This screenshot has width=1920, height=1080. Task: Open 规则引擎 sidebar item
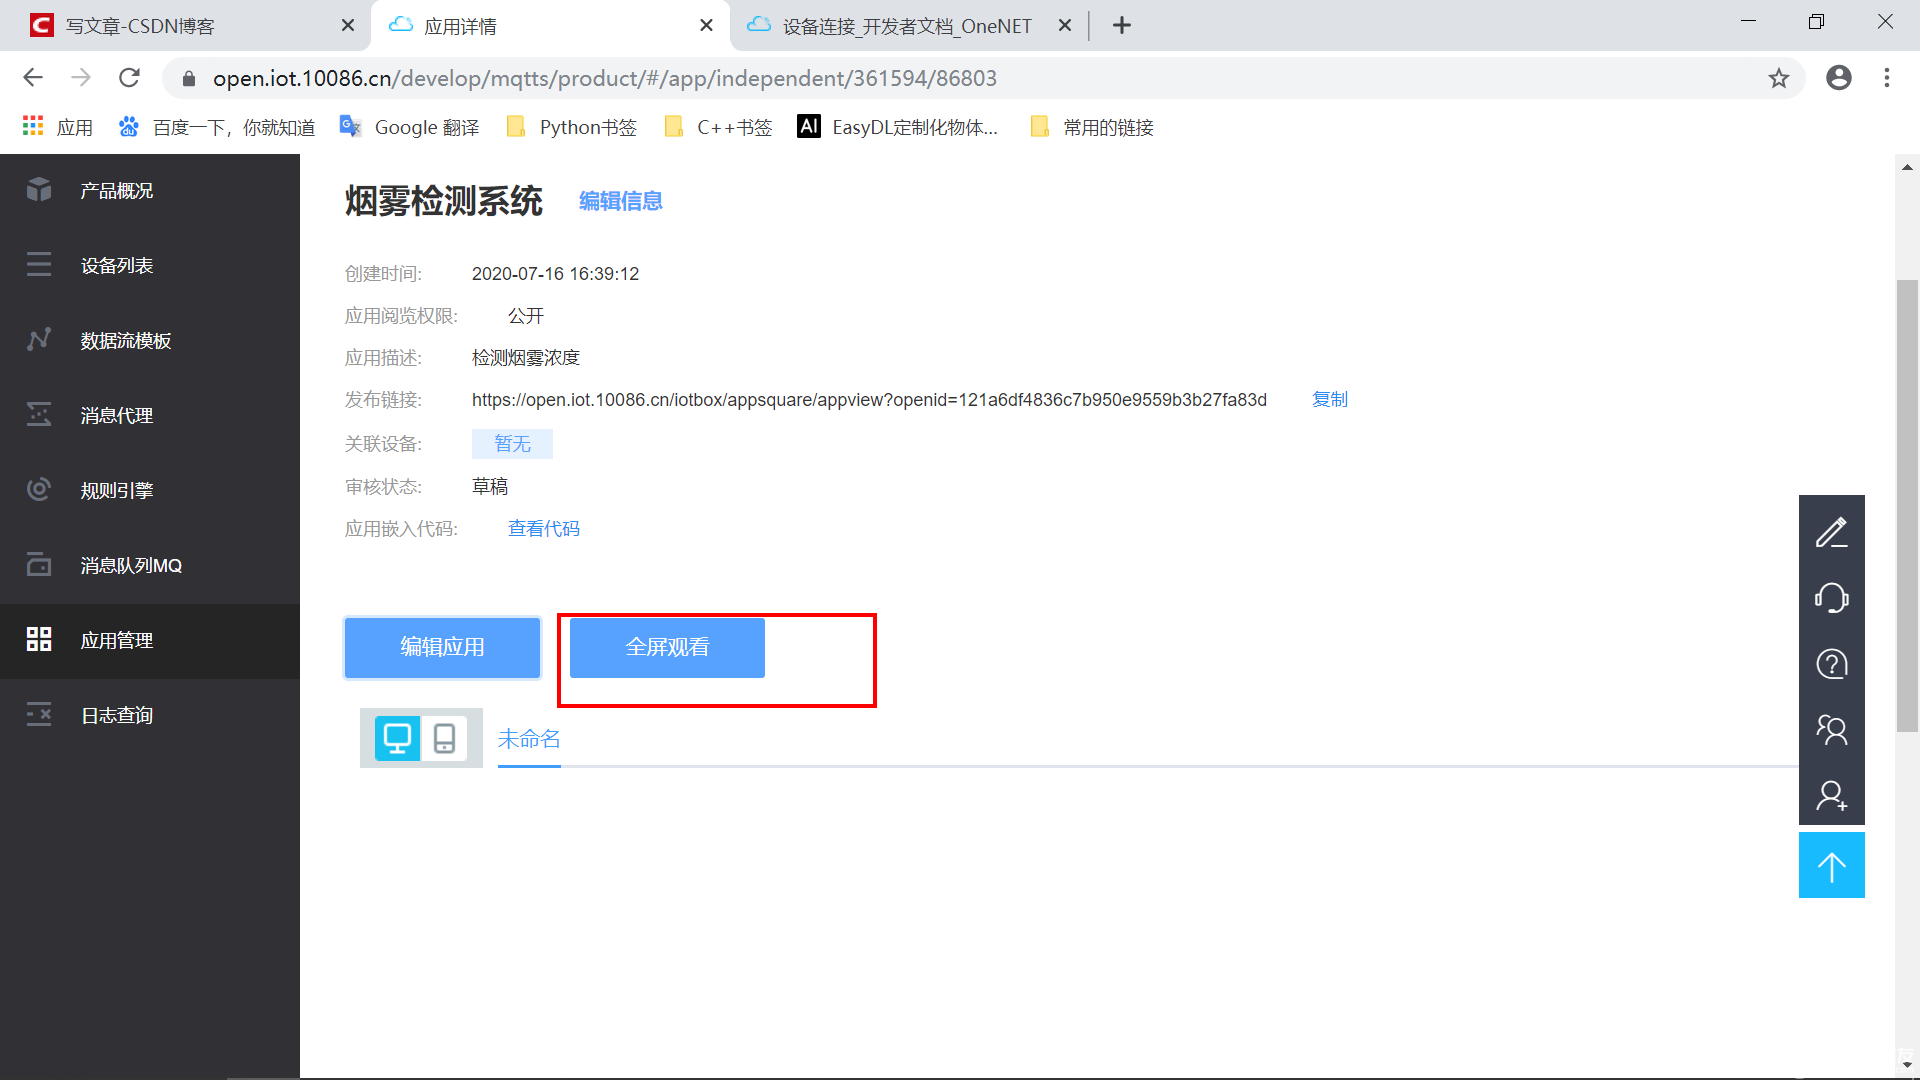(117, 491)
